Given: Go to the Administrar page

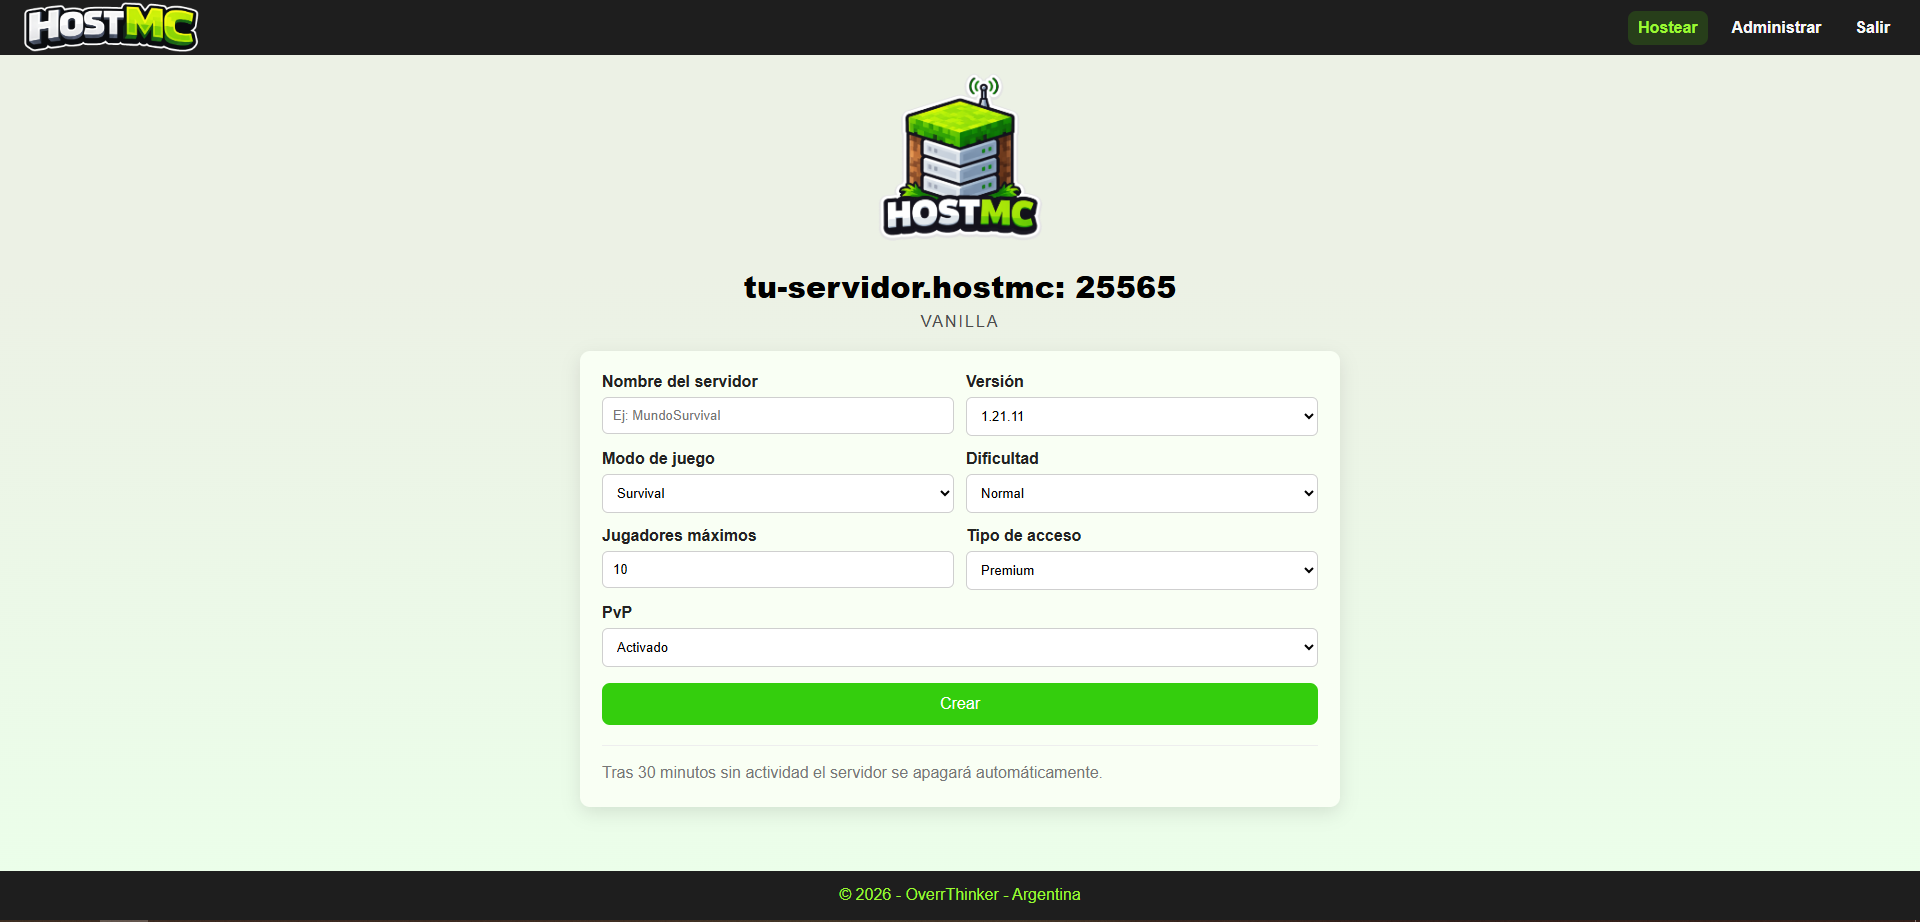Looking at the screenshot, I should (1775, 28).
